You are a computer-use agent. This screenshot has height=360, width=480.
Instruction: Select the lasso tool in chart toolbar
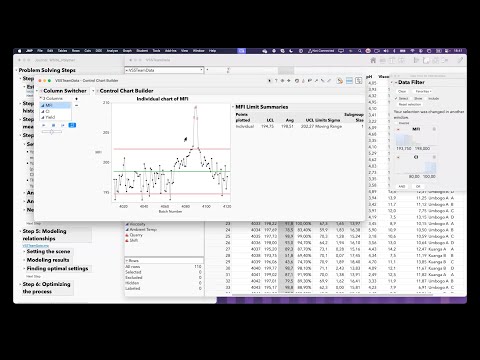pyautogui.click(x=297, y=81)
